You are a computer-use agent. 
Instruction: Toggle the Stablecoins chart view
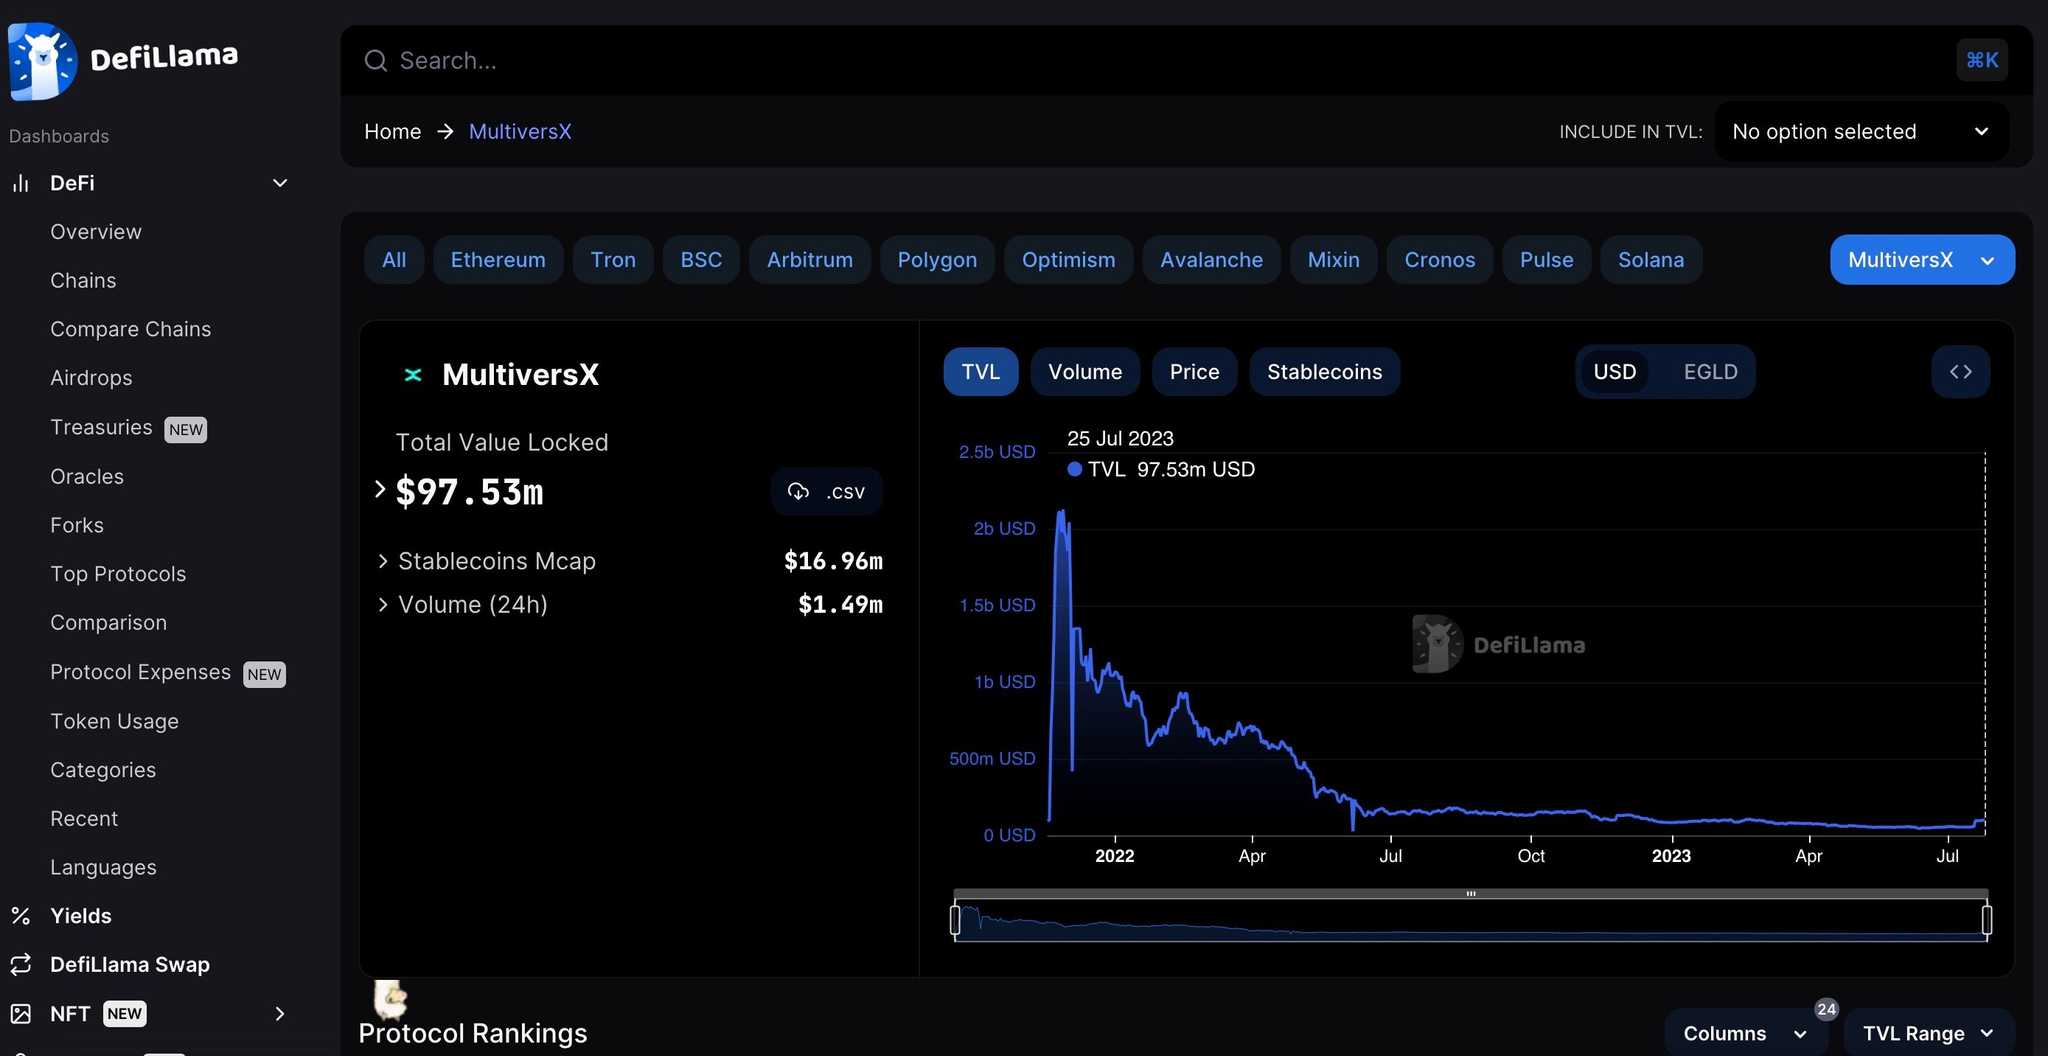[x=1325, y=371]
